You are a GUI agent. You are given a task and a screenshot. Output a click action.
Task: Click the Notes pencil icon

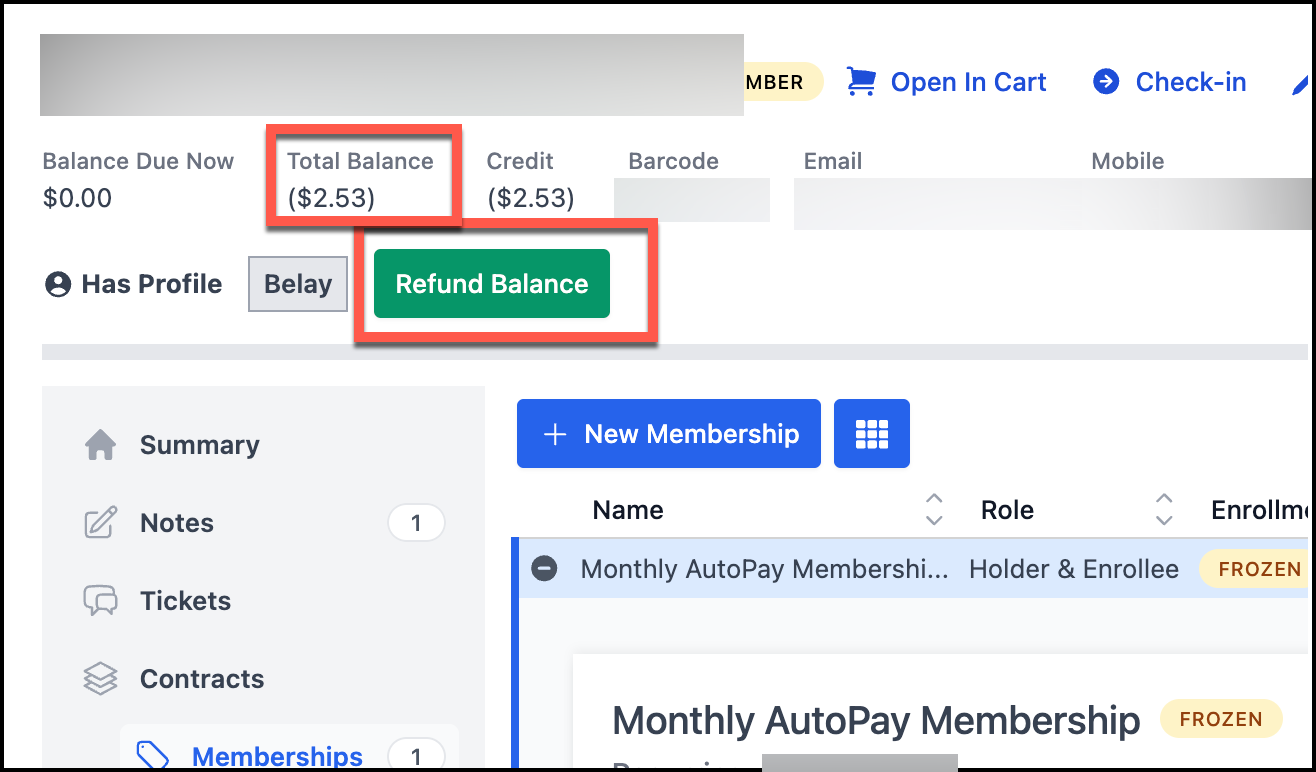coord(100,523)
